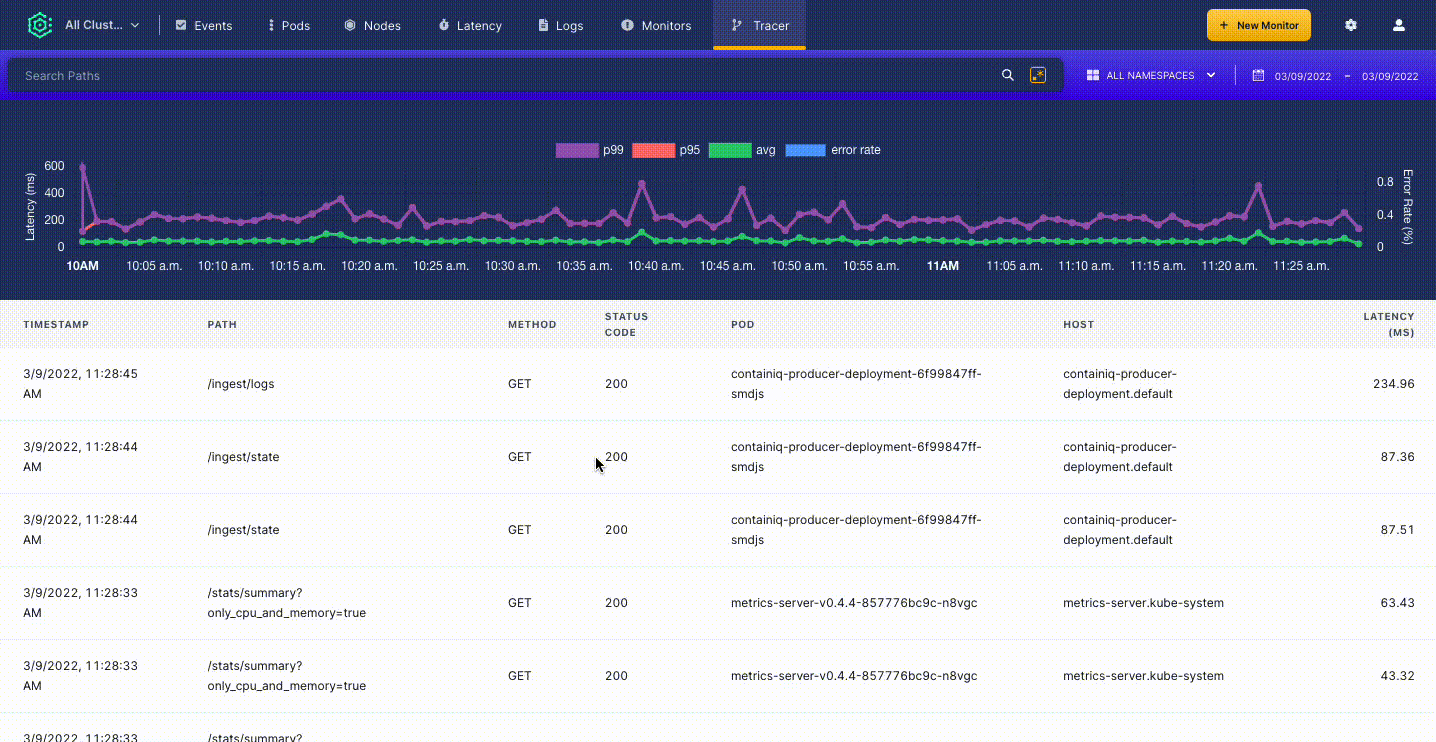Open the Nodes tab
Screen dimensions: 1436x742
pyautogui.click(x=372, y=25)
